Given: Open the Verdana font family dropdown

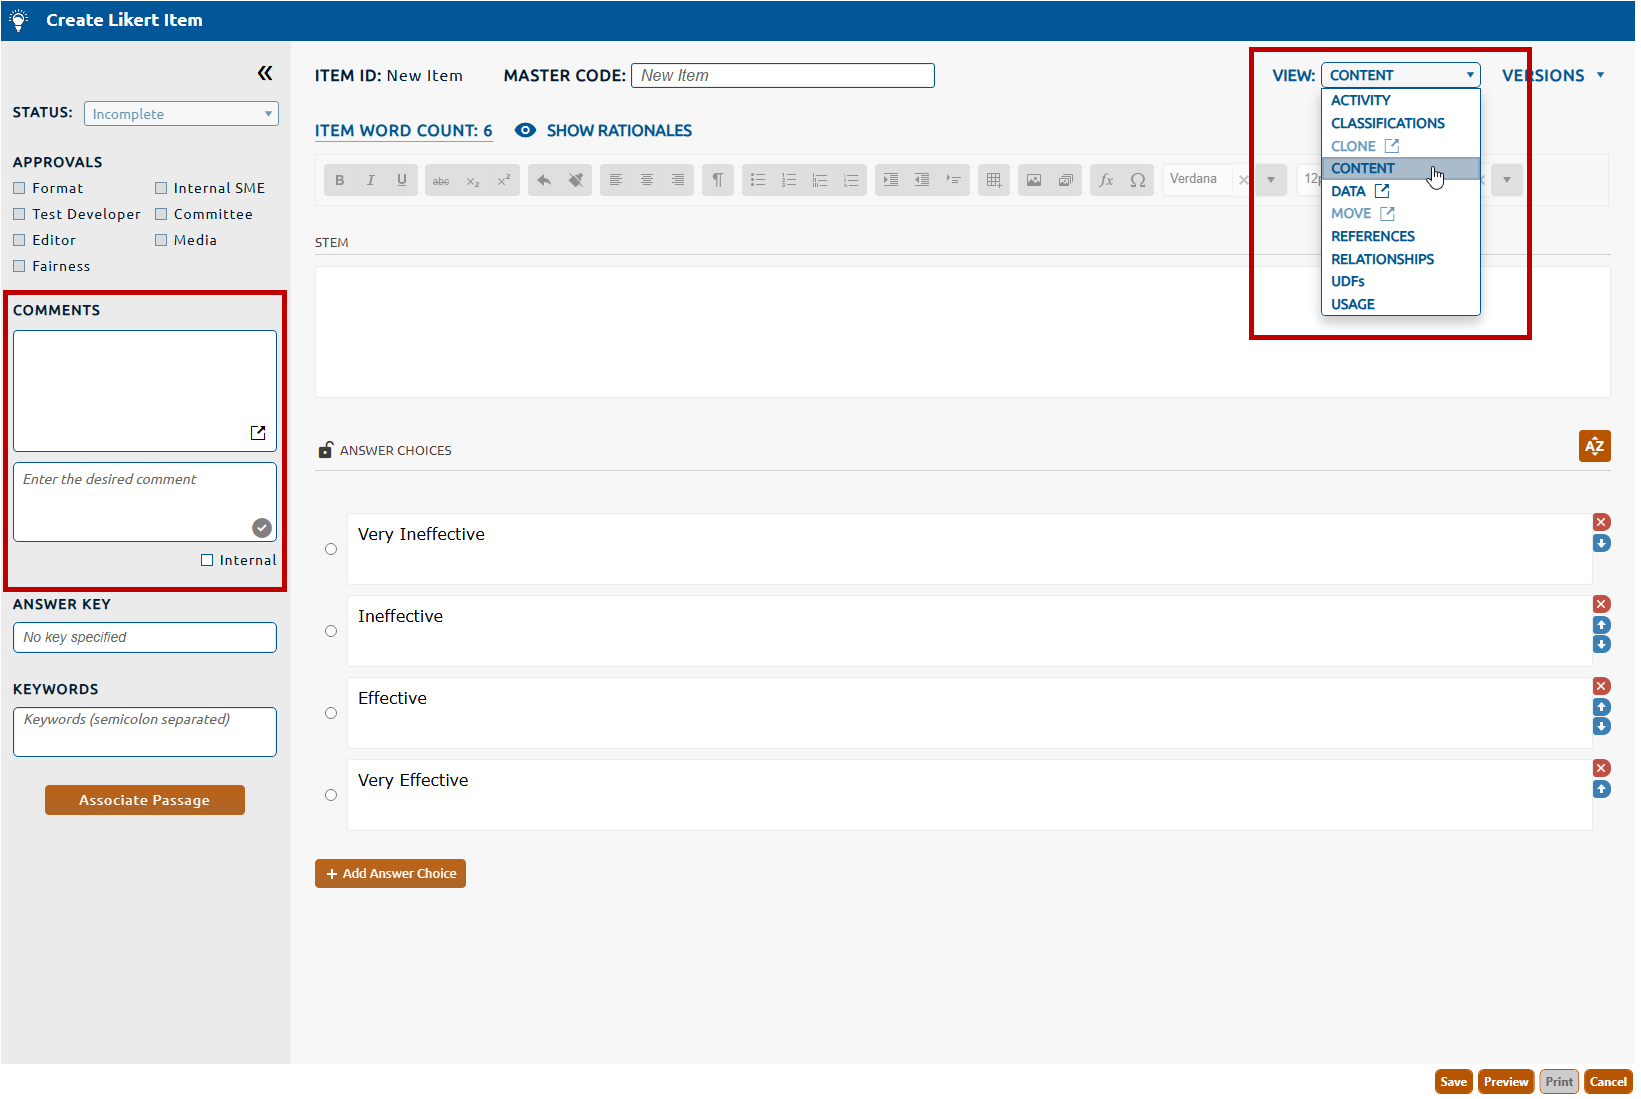Looking at the screenshot, I should [x=1270, y=180].
